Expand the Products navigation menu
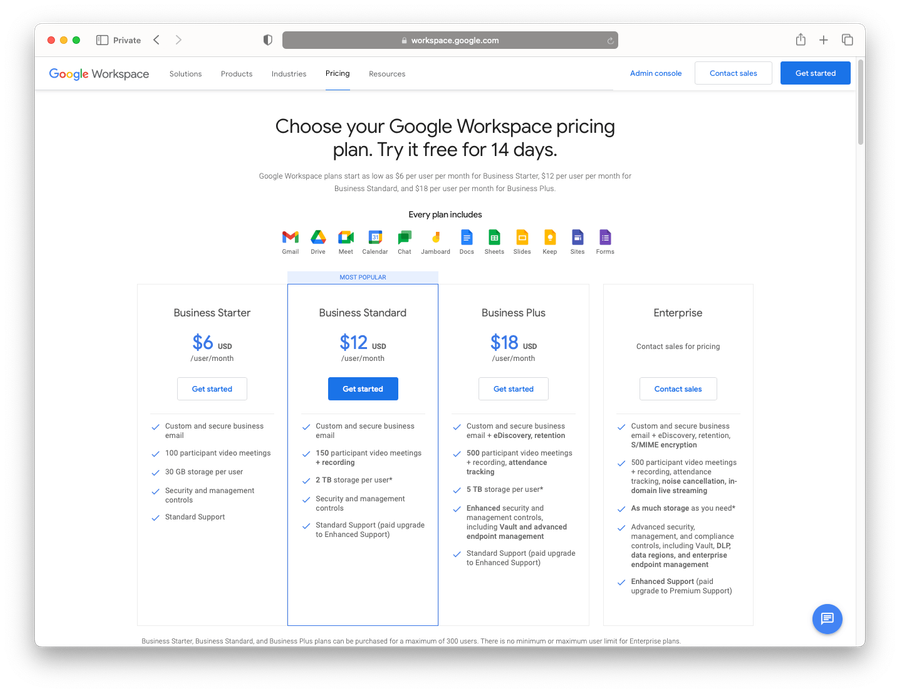Viewport: 900px width, 693px height. [236, 74]
